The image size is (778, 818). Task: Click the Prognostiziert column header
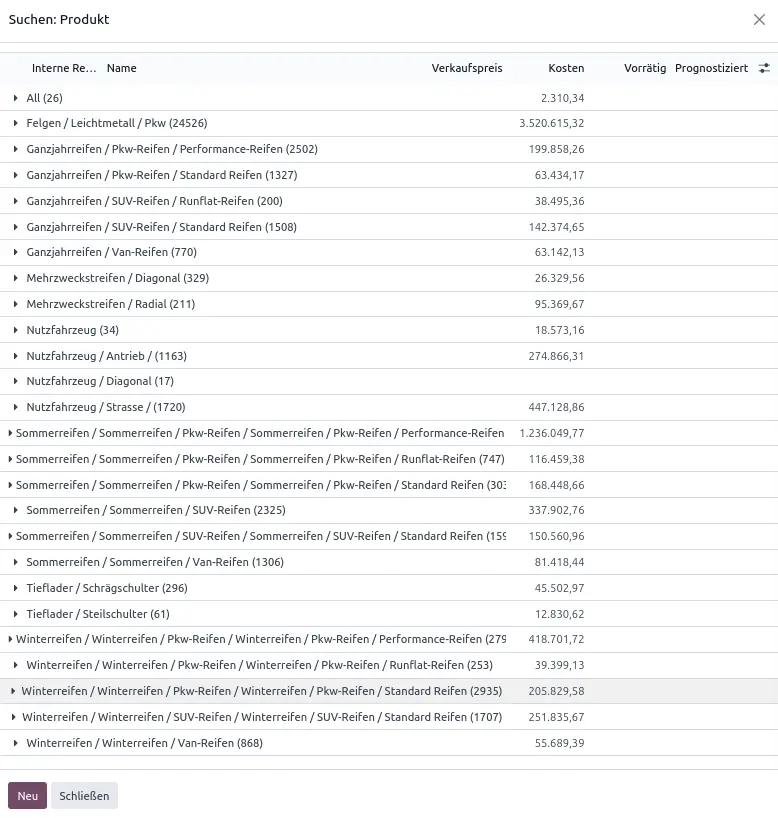(x=711, y=68)
